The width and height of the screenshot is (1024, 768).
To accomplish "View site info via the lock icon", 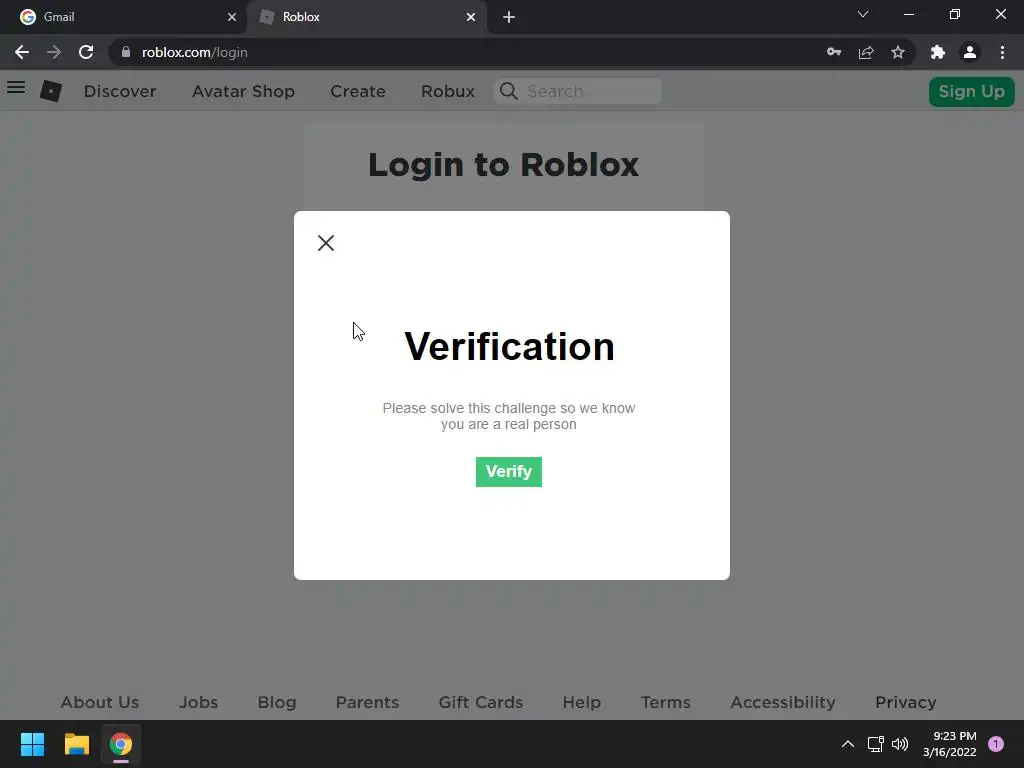I will pyautogui.click(x=126, y=52).
